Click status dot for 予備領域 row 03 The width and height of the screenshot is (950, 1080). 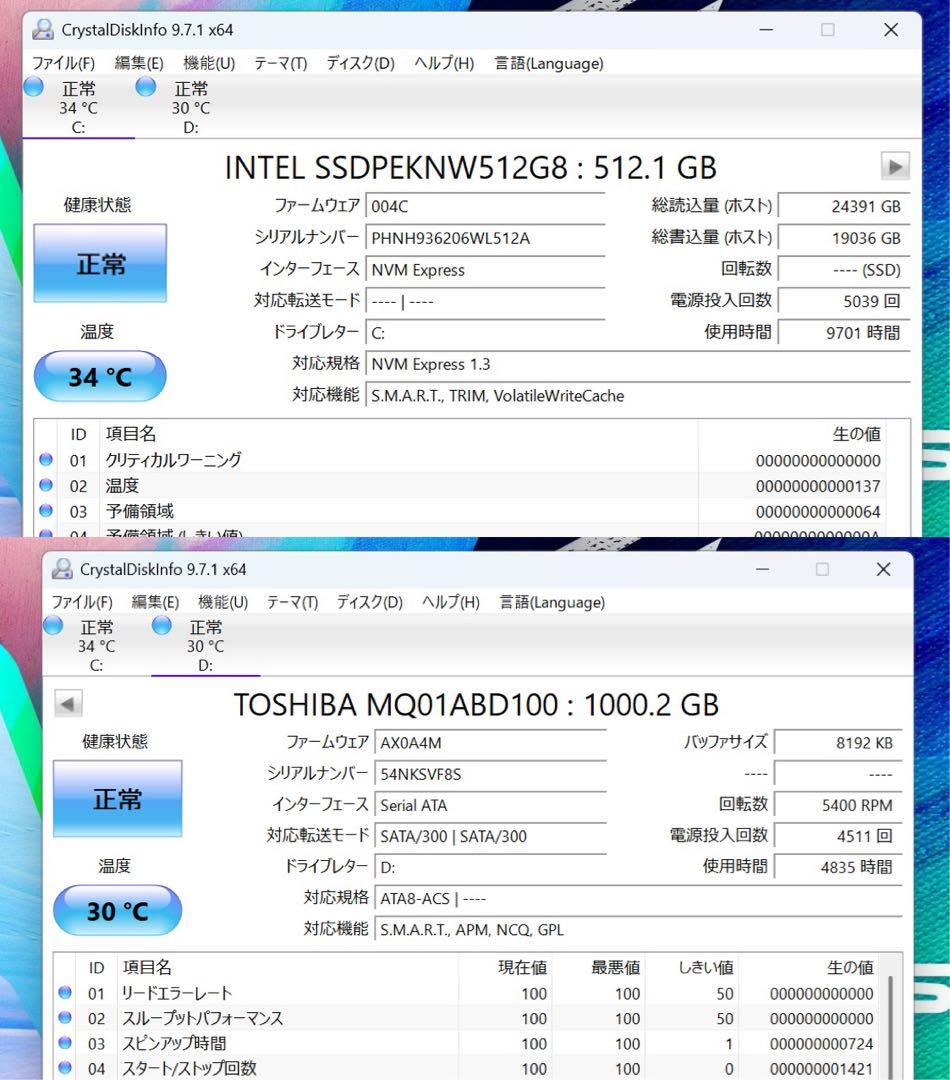pos(46,510)
